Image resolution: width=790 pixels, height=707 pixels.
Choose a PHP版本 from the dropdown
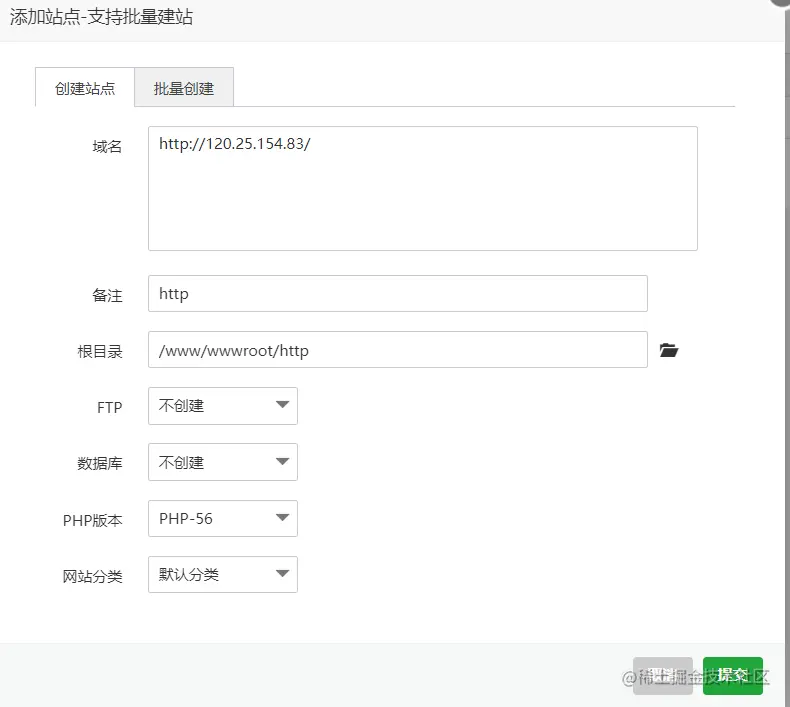pyautogui.click(x=223, y=519)
